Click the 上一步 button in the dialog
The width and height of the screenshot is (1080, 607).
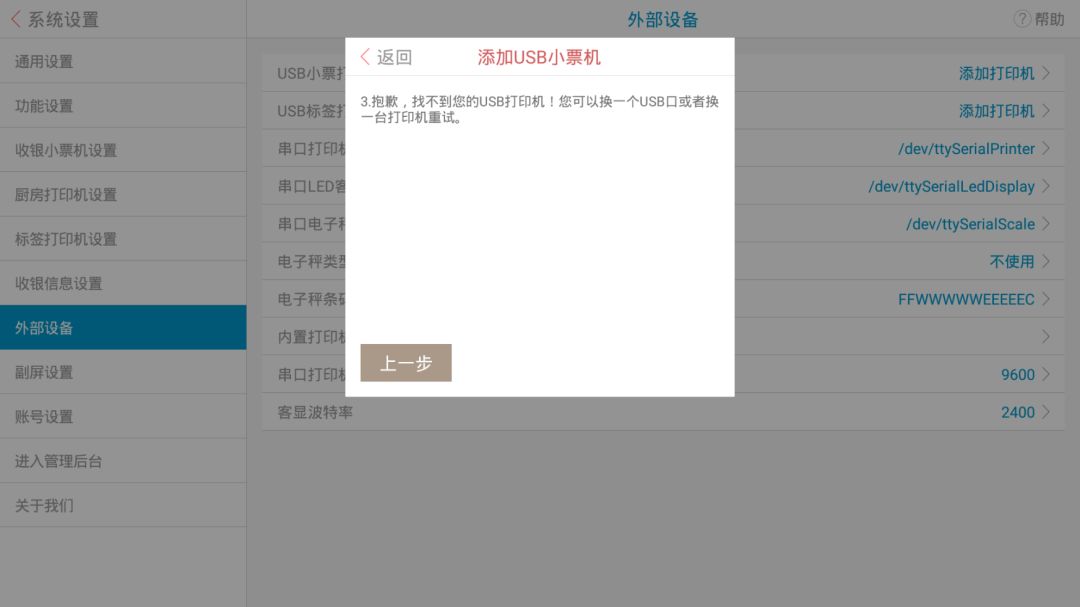pos(405,362)
